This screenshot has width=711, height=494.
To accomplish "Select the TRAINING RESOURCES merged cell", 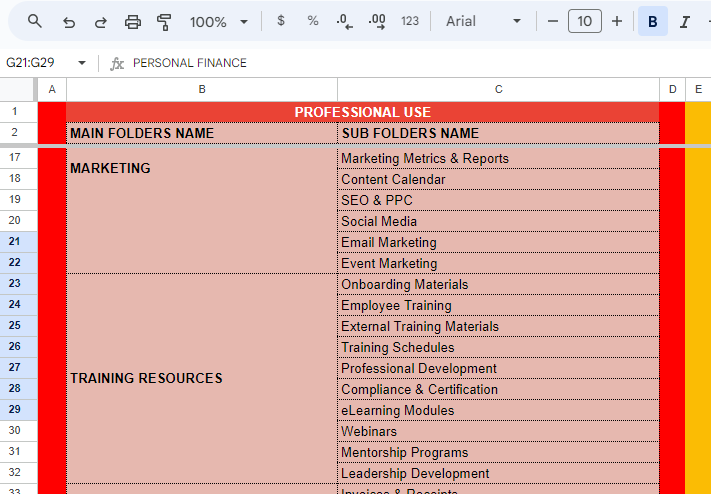I will [202, 378].
